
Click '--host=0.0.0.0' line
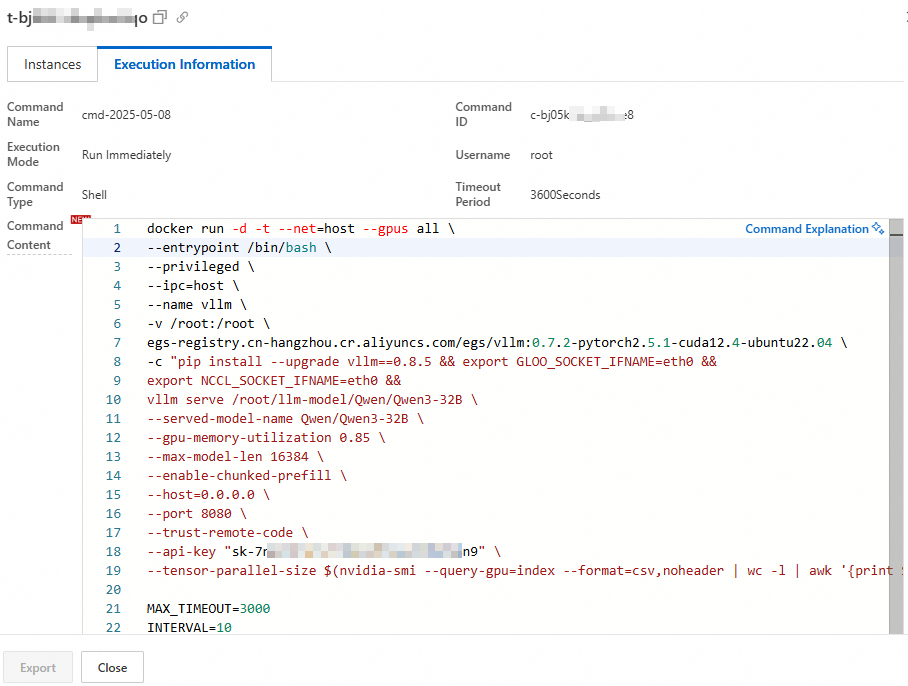click(x=208, y=495)
